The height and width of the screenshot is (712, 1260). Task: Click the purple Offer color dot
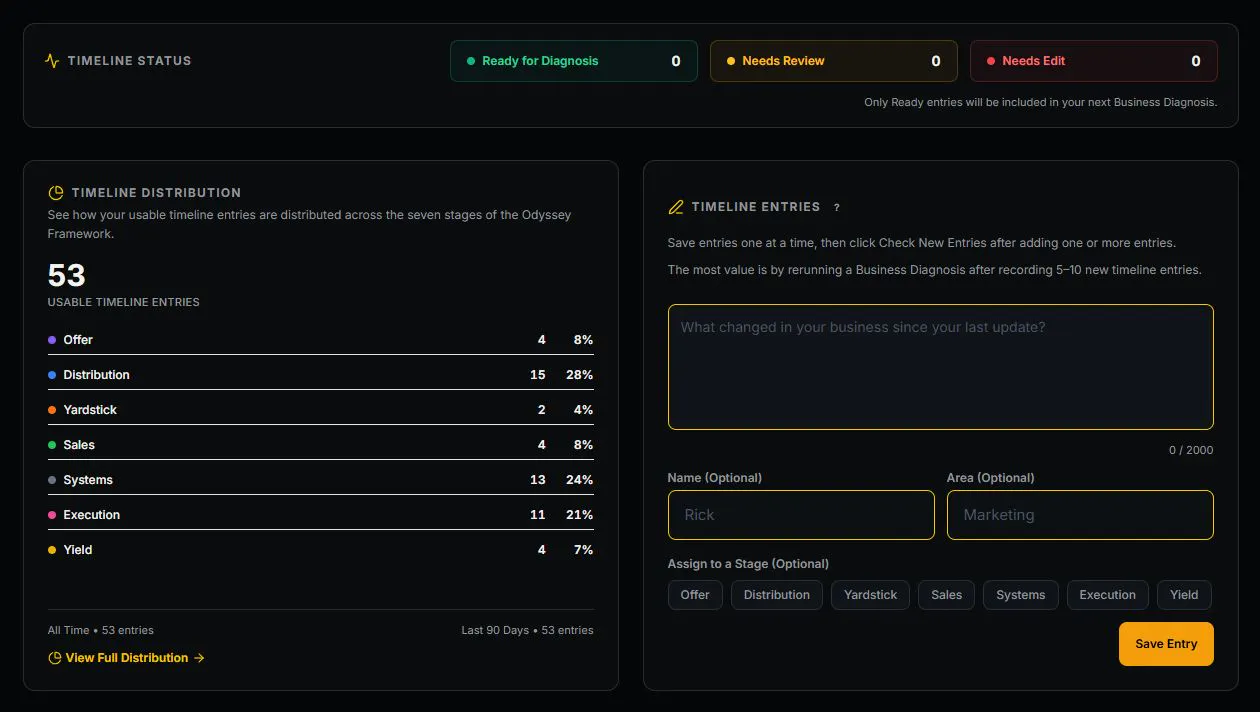[x=52, y=340]
